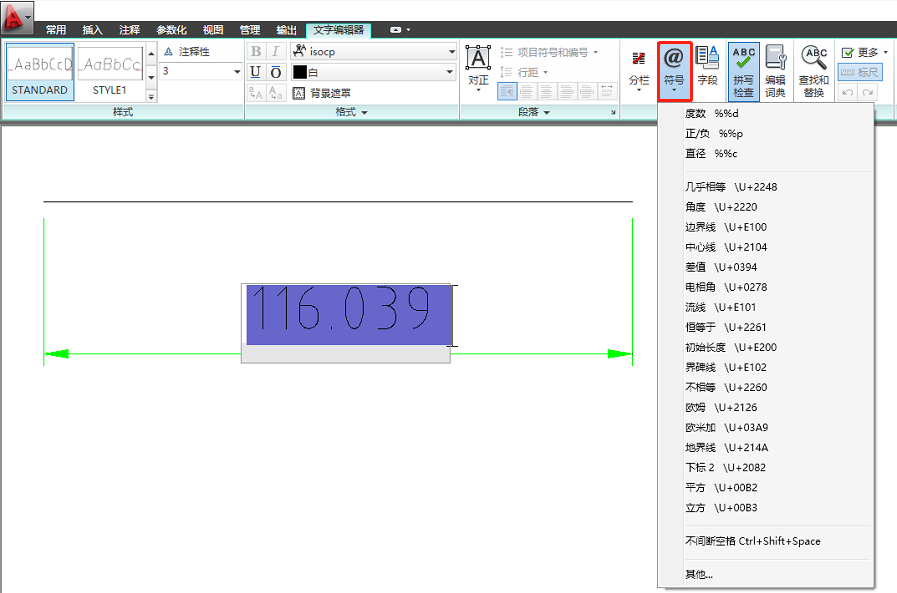897x593 pixels.
Task: Redo the last text edit
Action: 868,92
